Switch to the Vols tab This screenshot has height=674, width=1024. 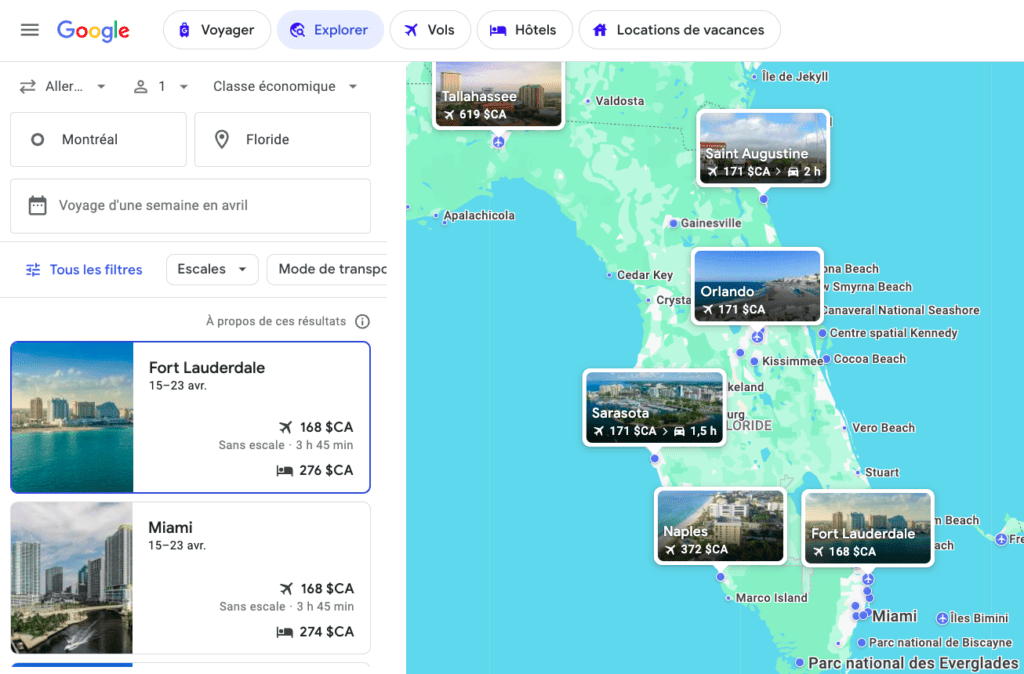click(430, 30)
